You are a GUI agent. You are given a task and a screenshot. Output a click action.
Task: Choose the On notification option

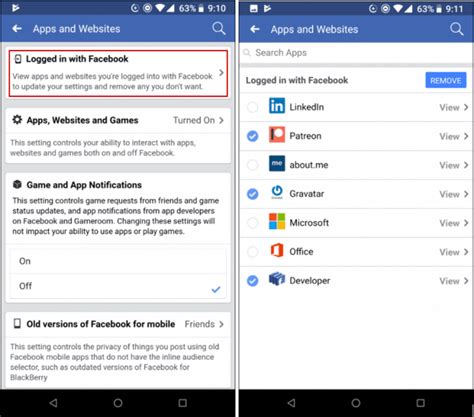point(118,261)
